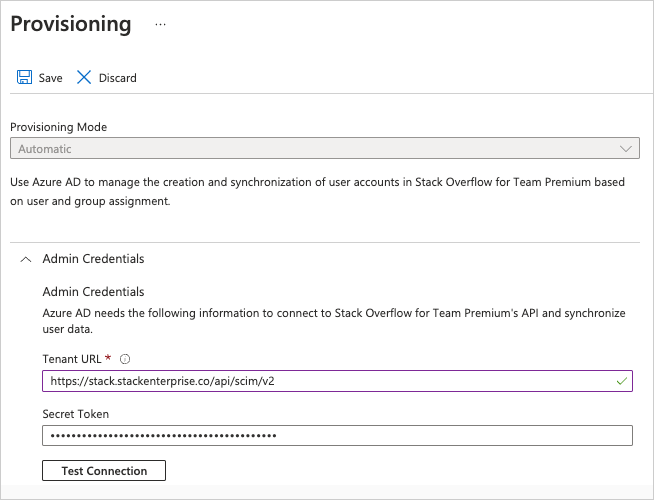Click the Provisioning Mode field label
This screenshot has height=500, width=654.
(x=58, y=127)
